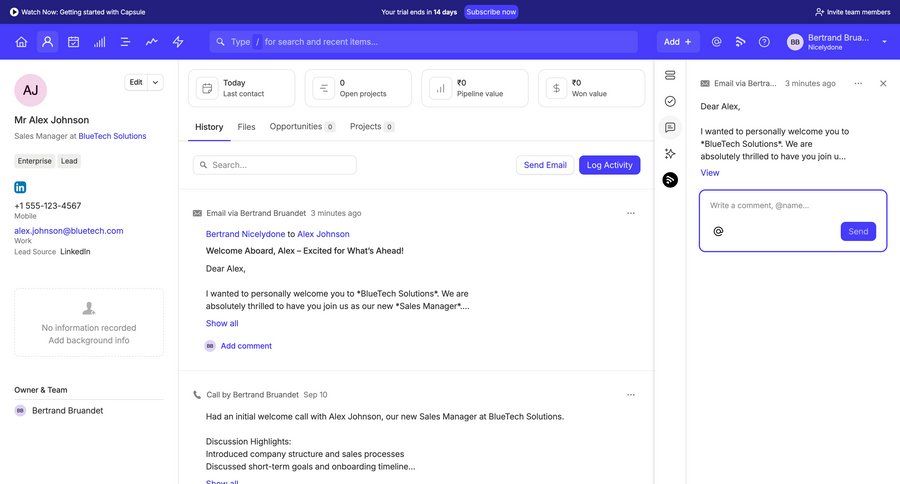Viewport: 900px width, 484px height.
Task: Click Invite team members
Action: (x=852, y=11)
